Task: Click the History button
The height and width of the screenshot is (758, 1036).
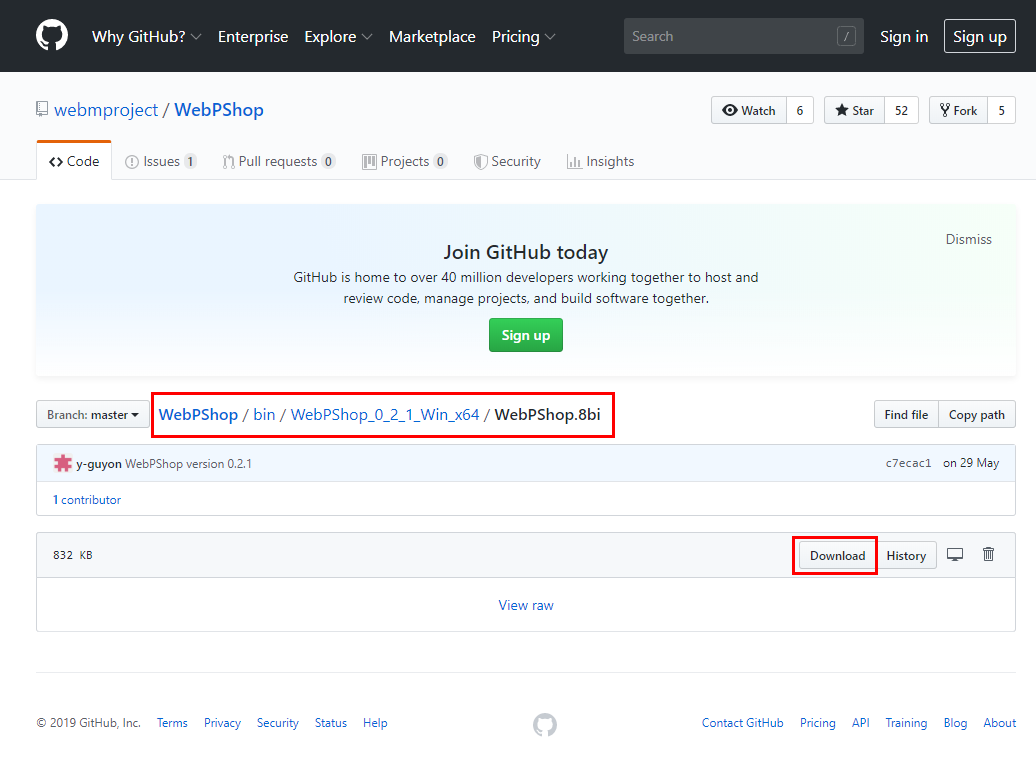Action: coord(906,555)
